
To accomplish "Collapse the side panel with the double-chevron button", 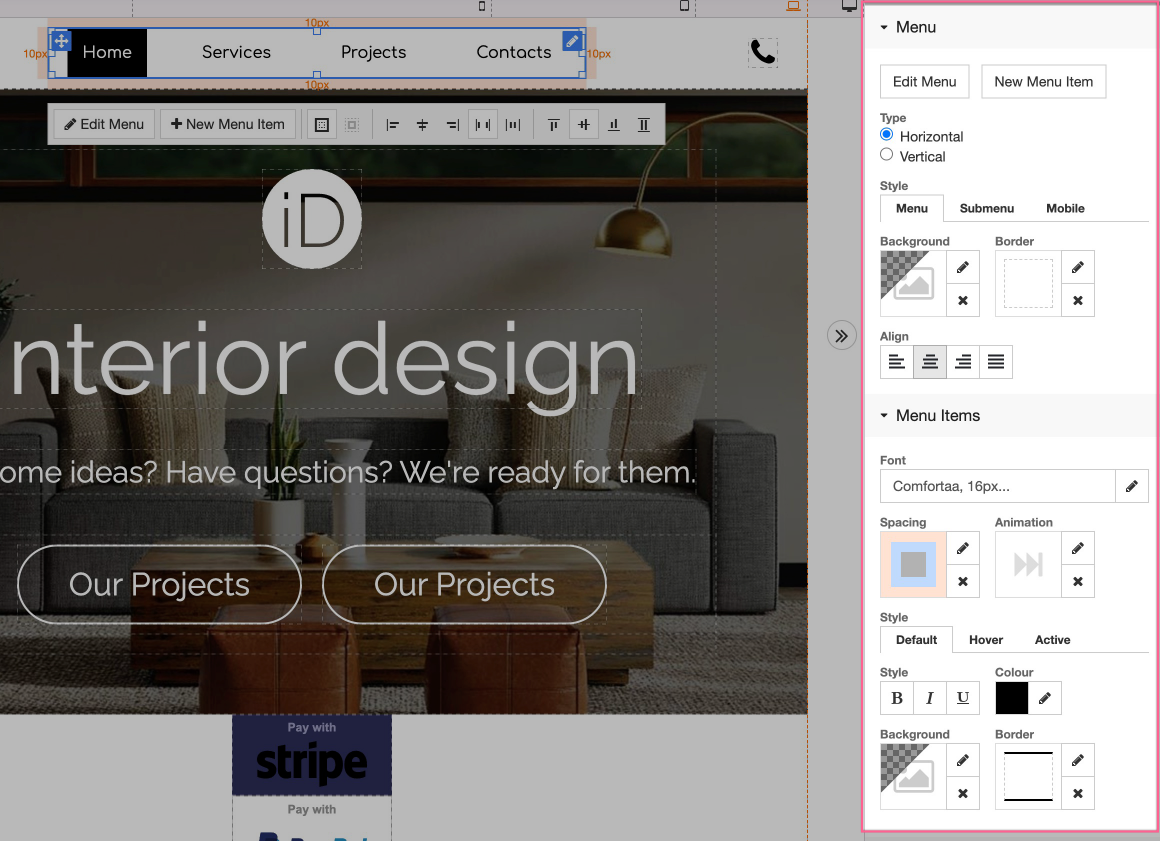I will [x=841, y=336].
